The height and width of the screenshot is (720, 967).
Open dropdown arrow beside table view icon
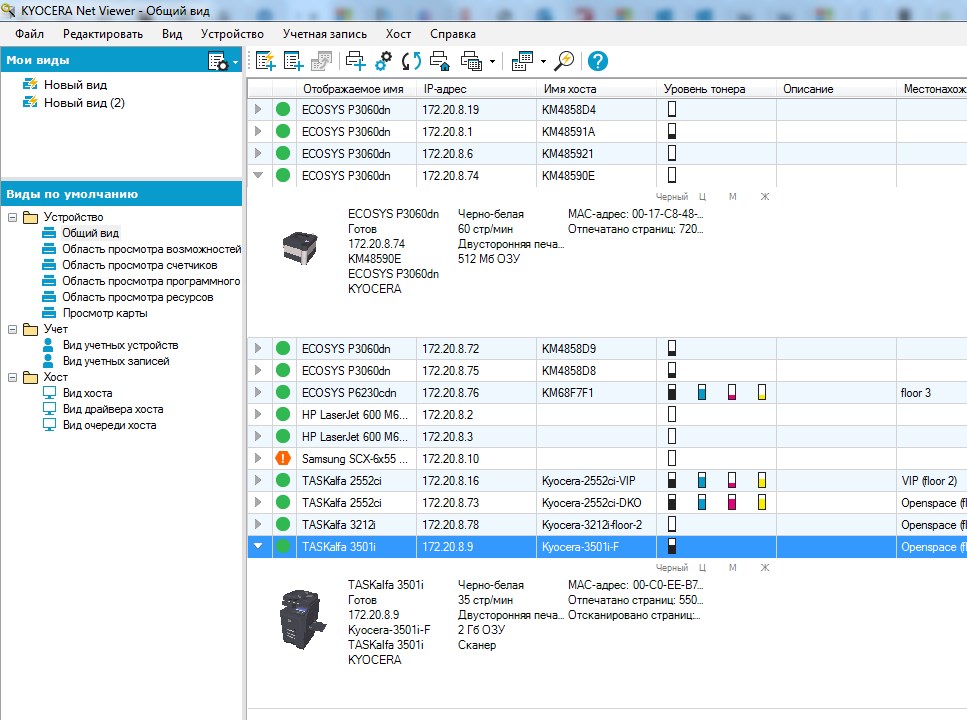(x=543, y=61)
